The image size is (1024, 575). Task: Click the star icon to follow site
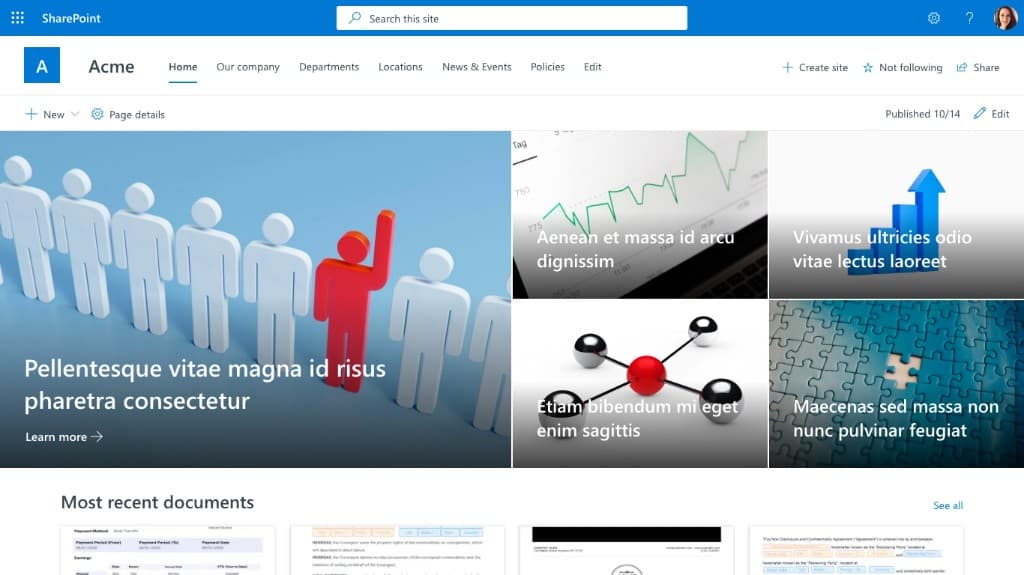[868, 67]
